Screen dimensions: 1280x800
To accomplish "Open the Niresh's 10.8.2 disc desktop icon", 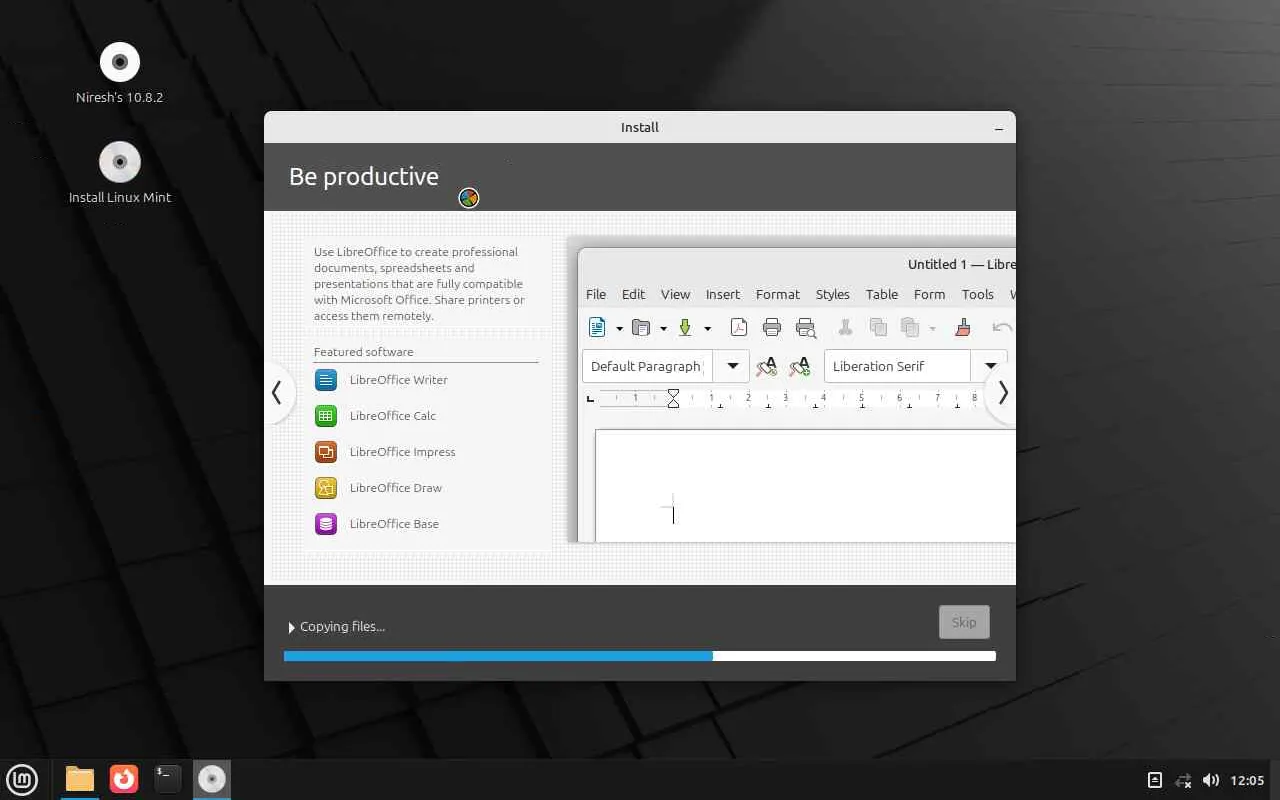I will (120, 63).
